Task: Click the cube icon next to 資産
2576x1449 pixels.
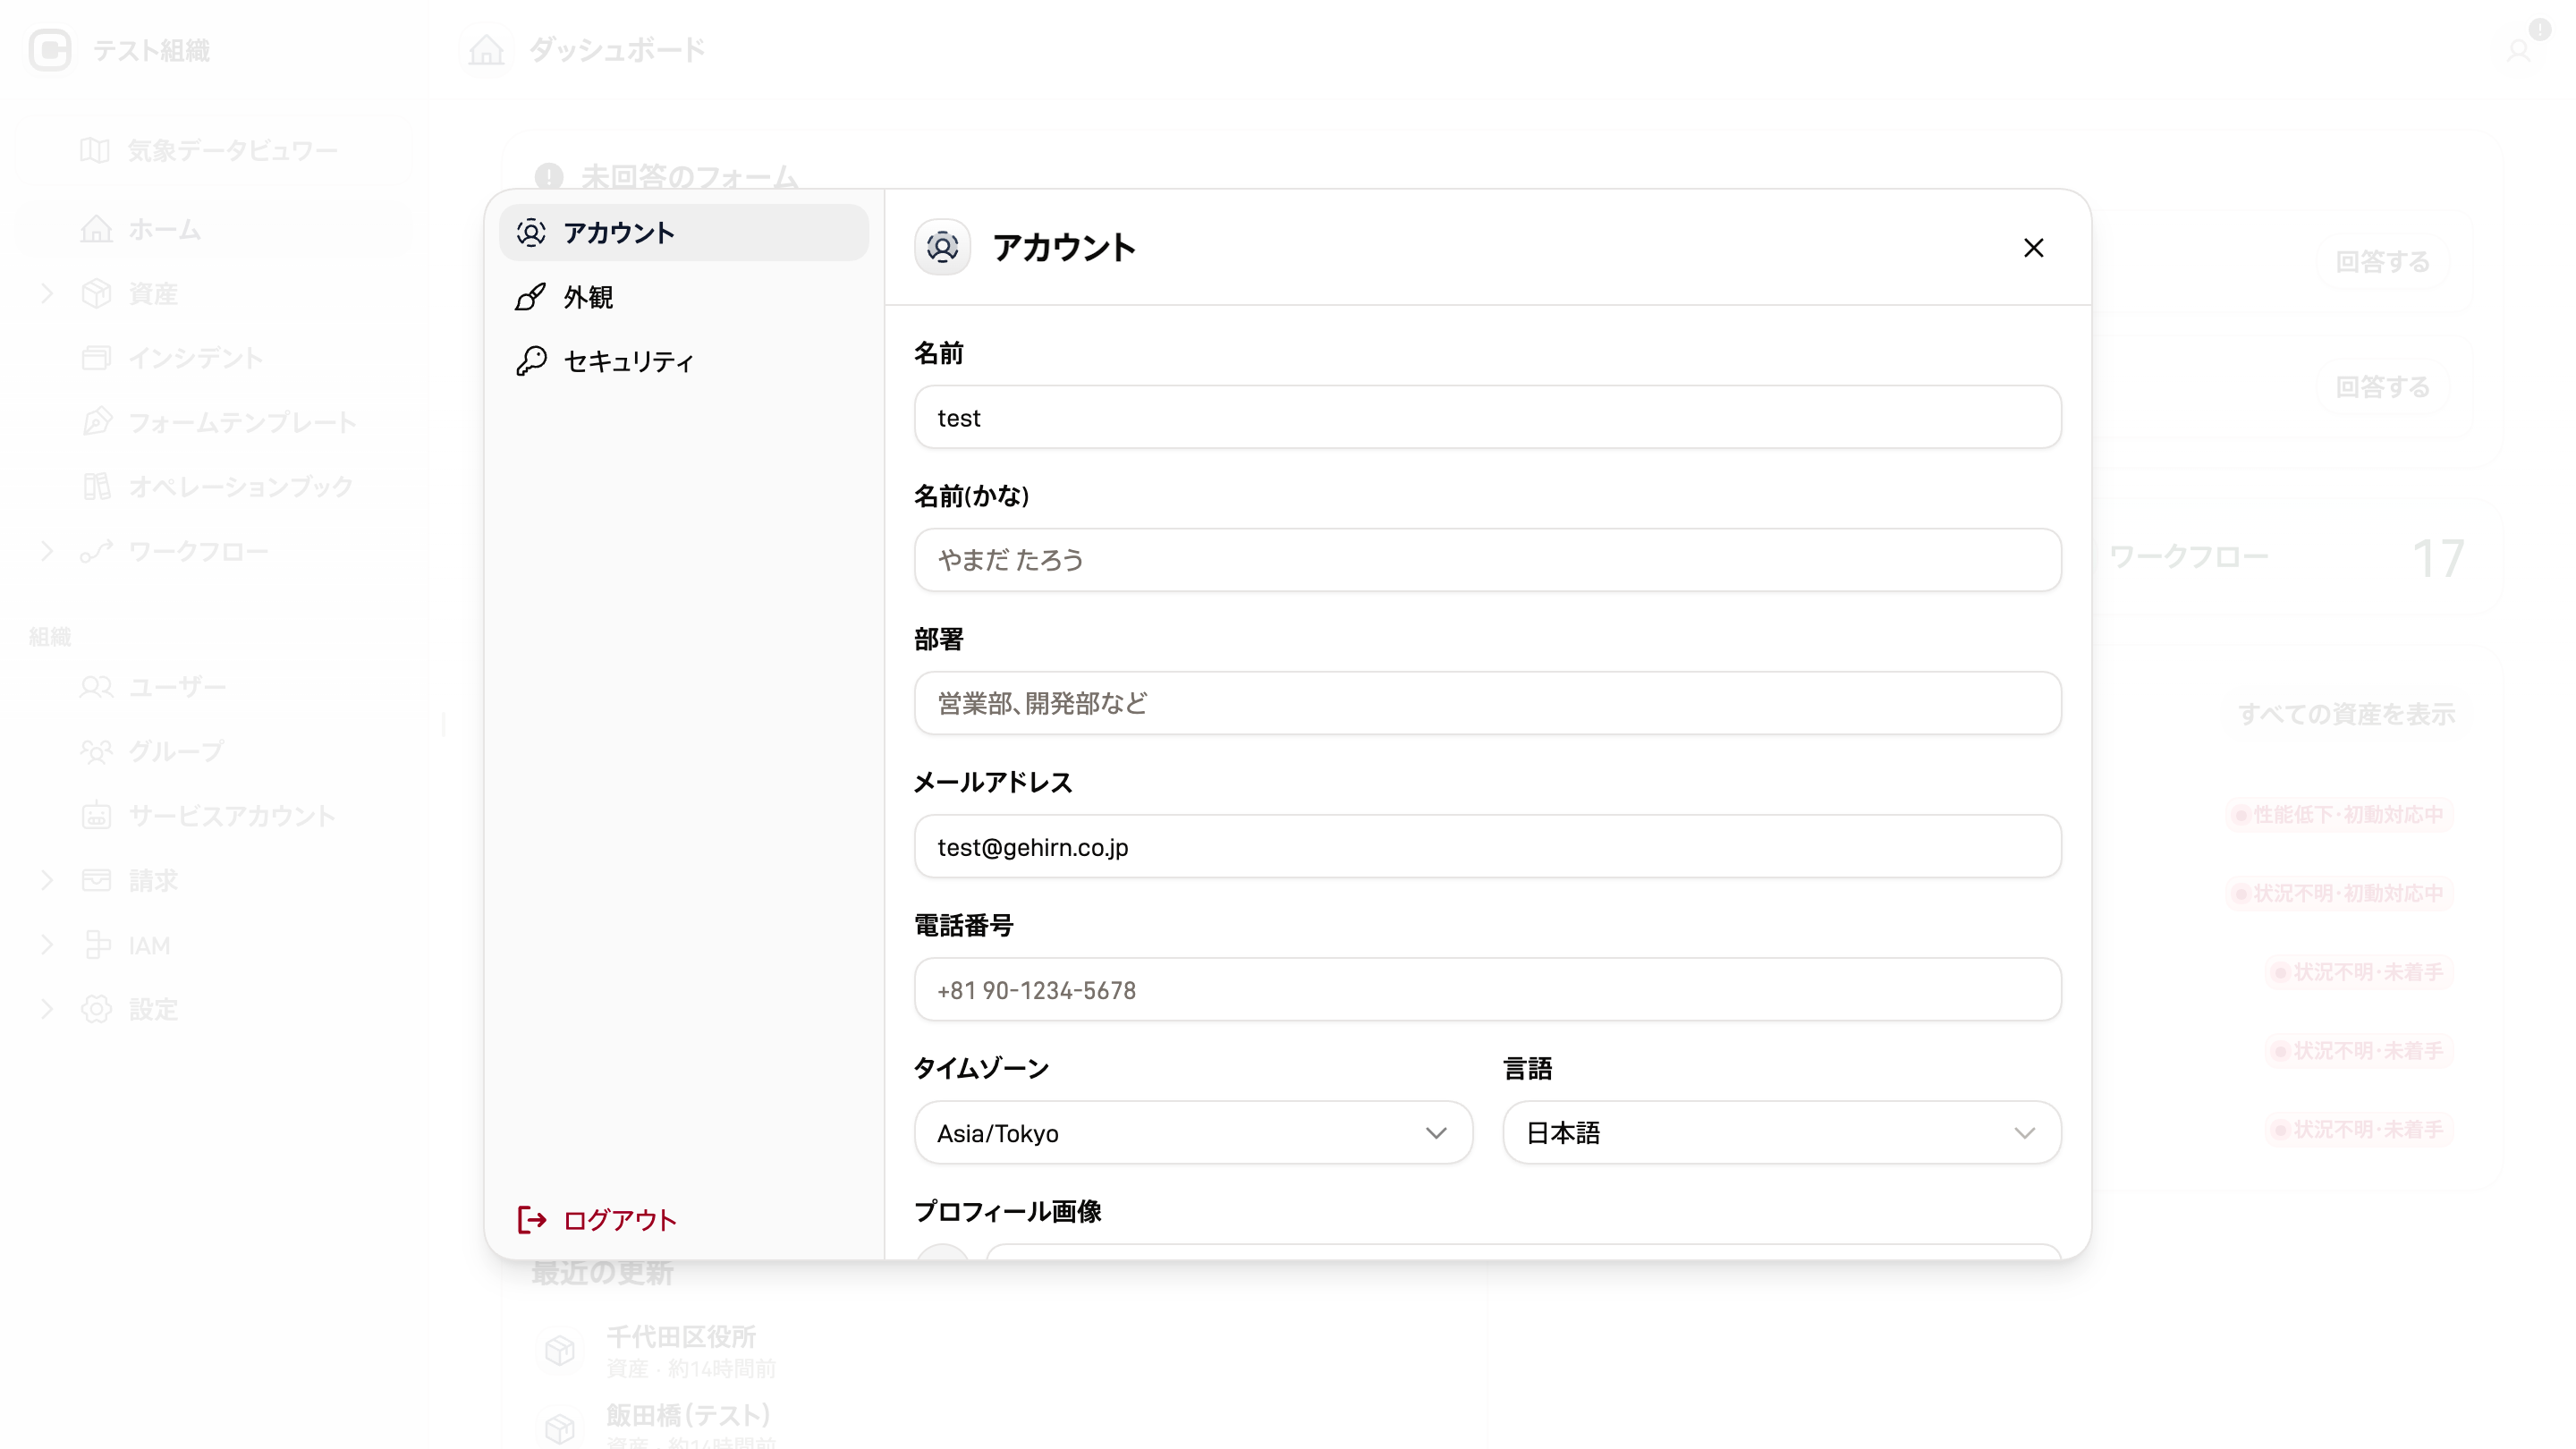Action: (x=96, y=293)
